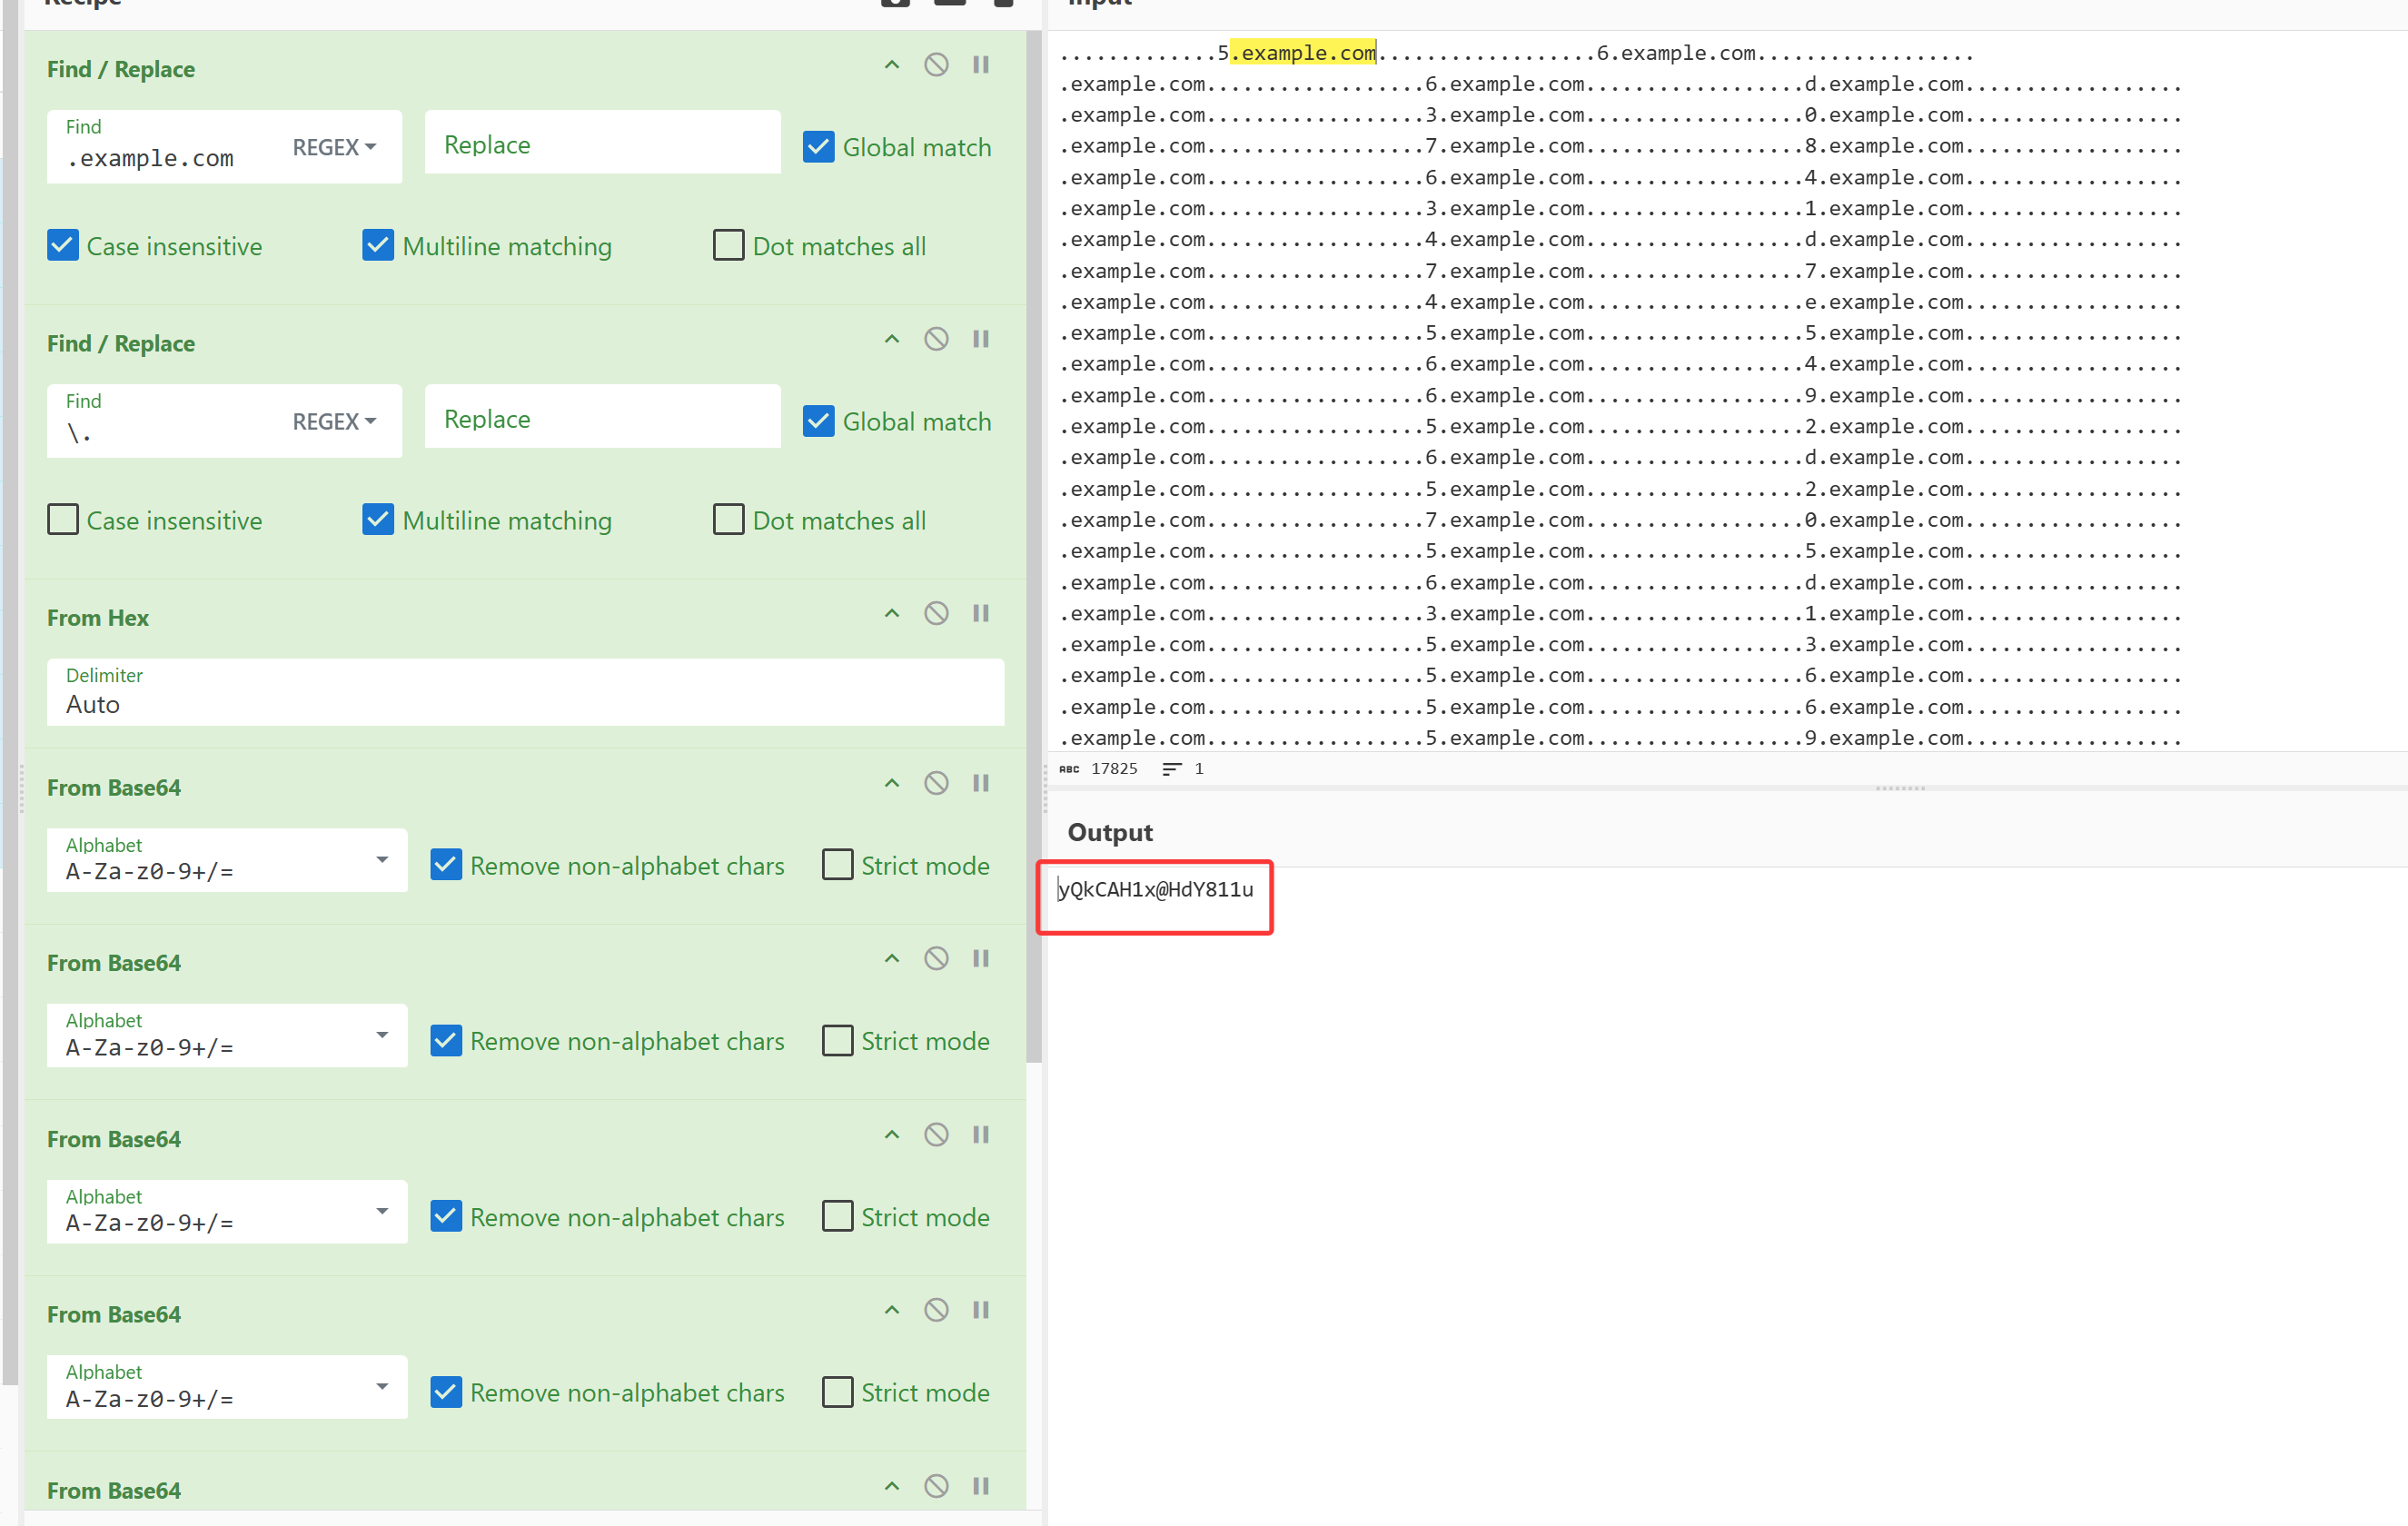The image size is (2408, 1526).
Task: Enable Strict mode on first From Base64
Action: (837, 865)
